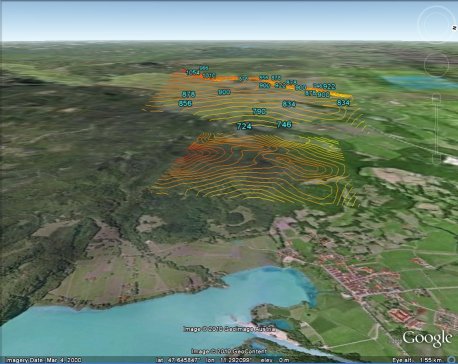
Task: Click the small distant lake near the horizon
Action: click(x=418, y=81)
